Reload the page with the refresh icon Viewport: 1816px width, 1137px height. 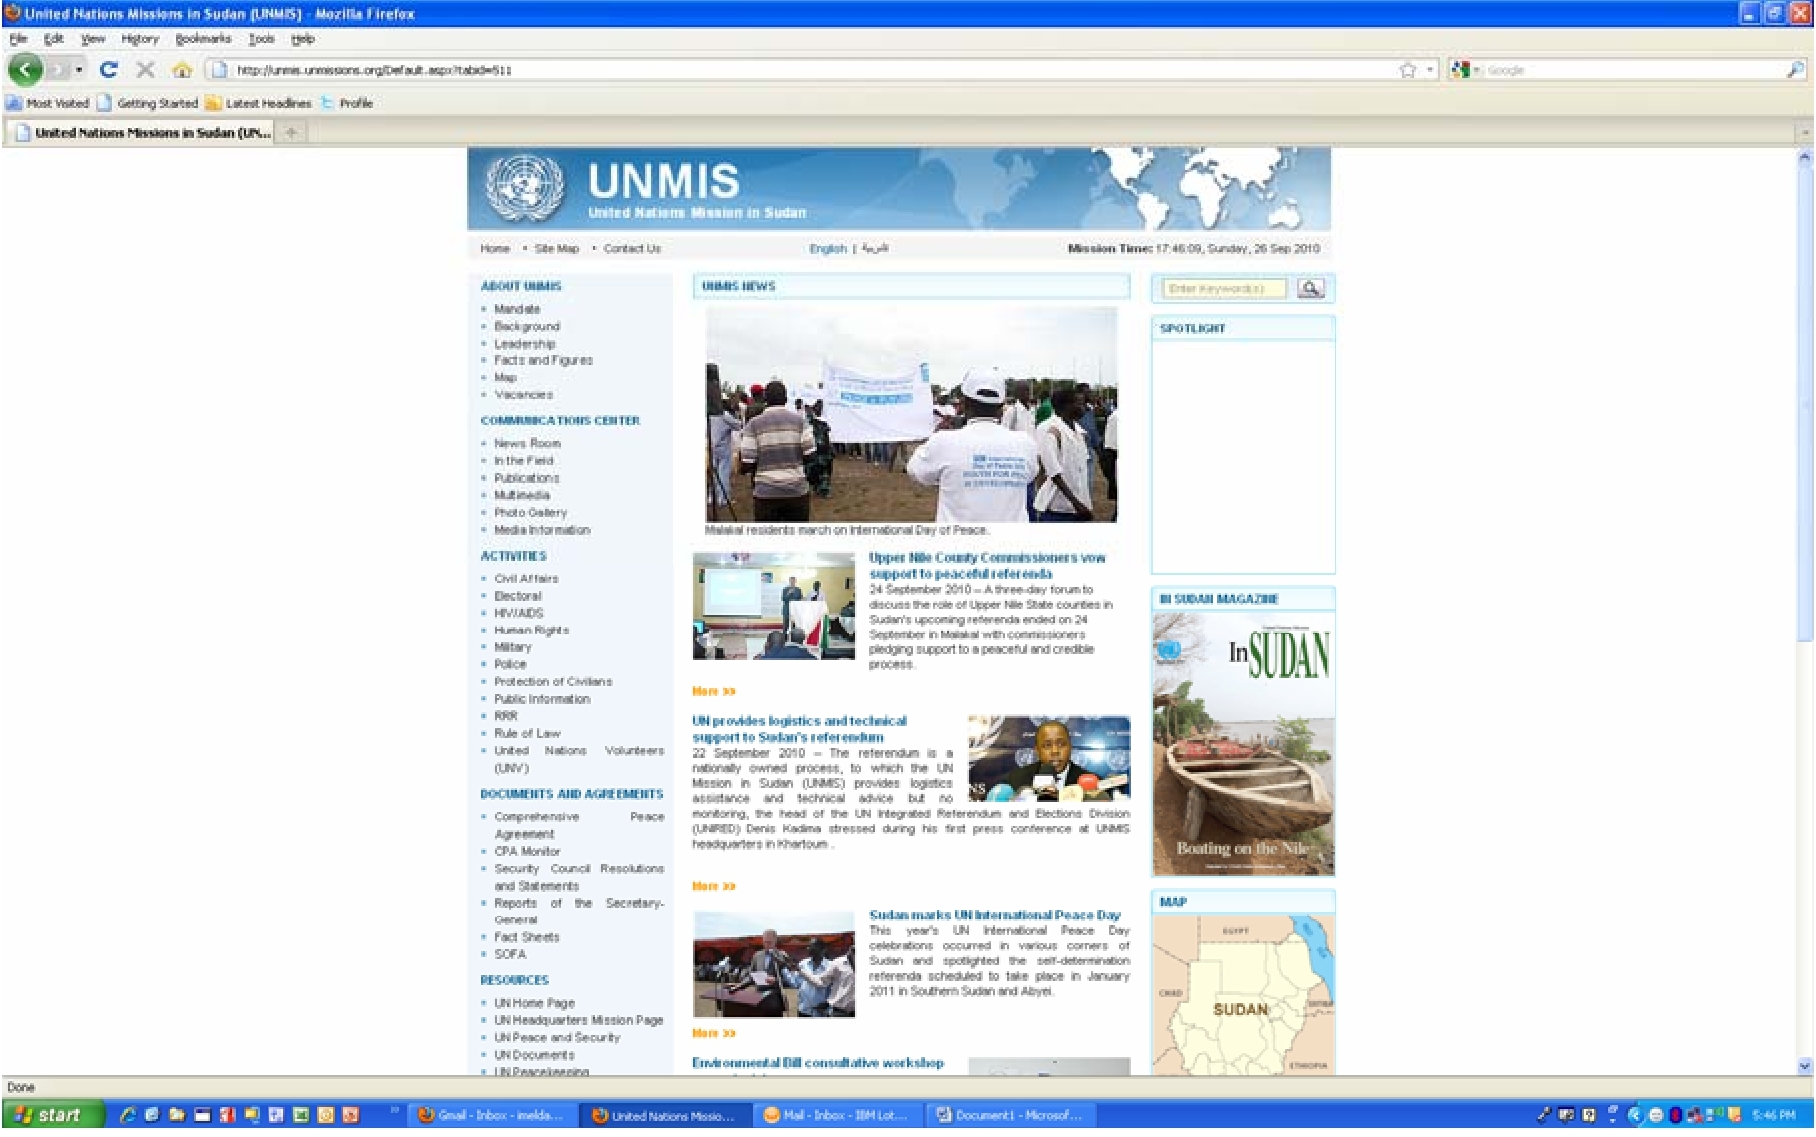coord(109,70)
